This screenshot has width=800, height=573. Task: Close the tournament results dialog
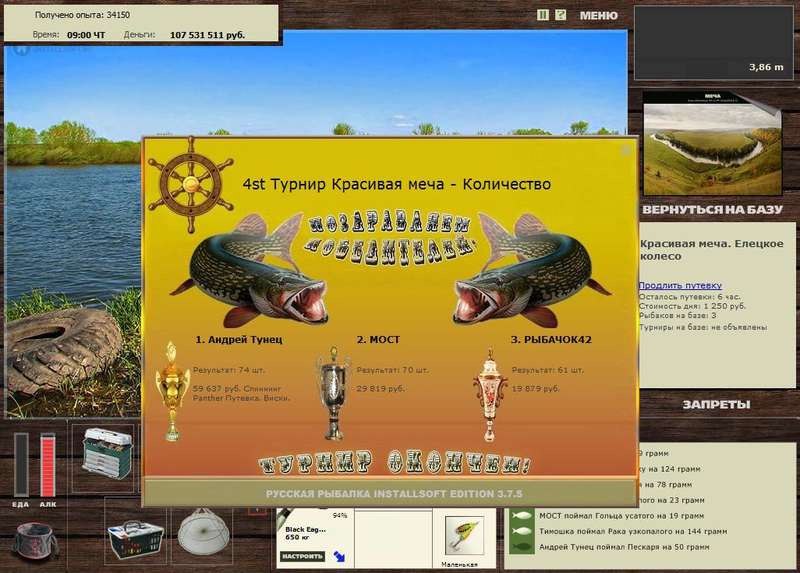coord(626,150)
